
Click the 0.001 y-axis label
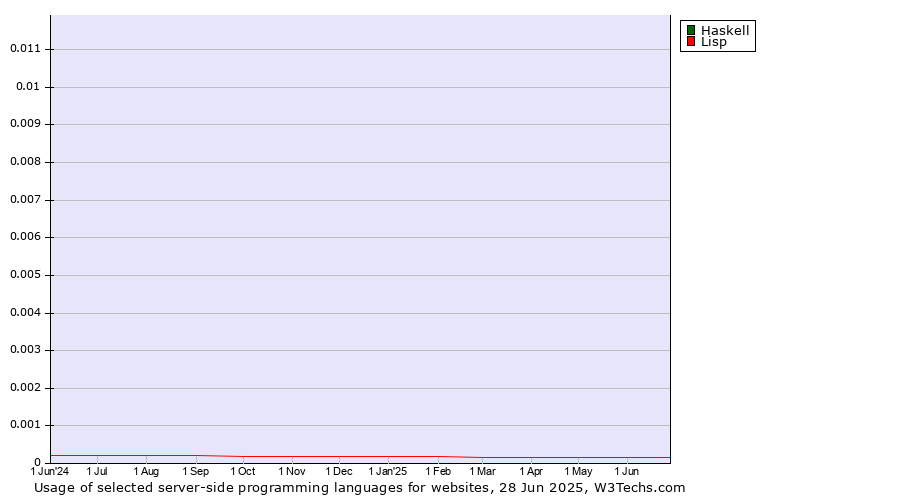[x=25, y=425]
